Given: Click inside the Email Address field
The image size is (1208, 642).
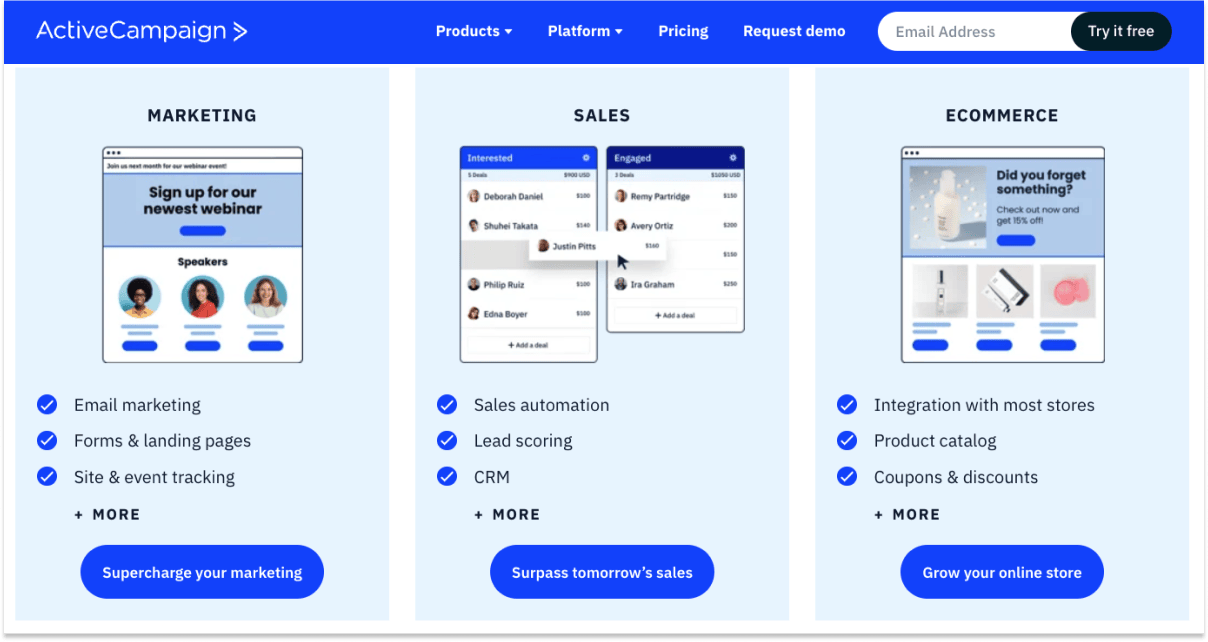Looking at the screenshot, I should 960,31.
